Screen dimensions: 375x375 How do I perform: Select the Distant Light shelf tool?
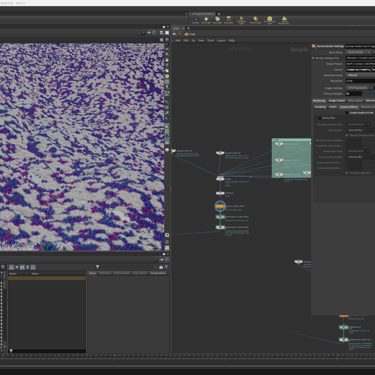[x=255, y=20]
